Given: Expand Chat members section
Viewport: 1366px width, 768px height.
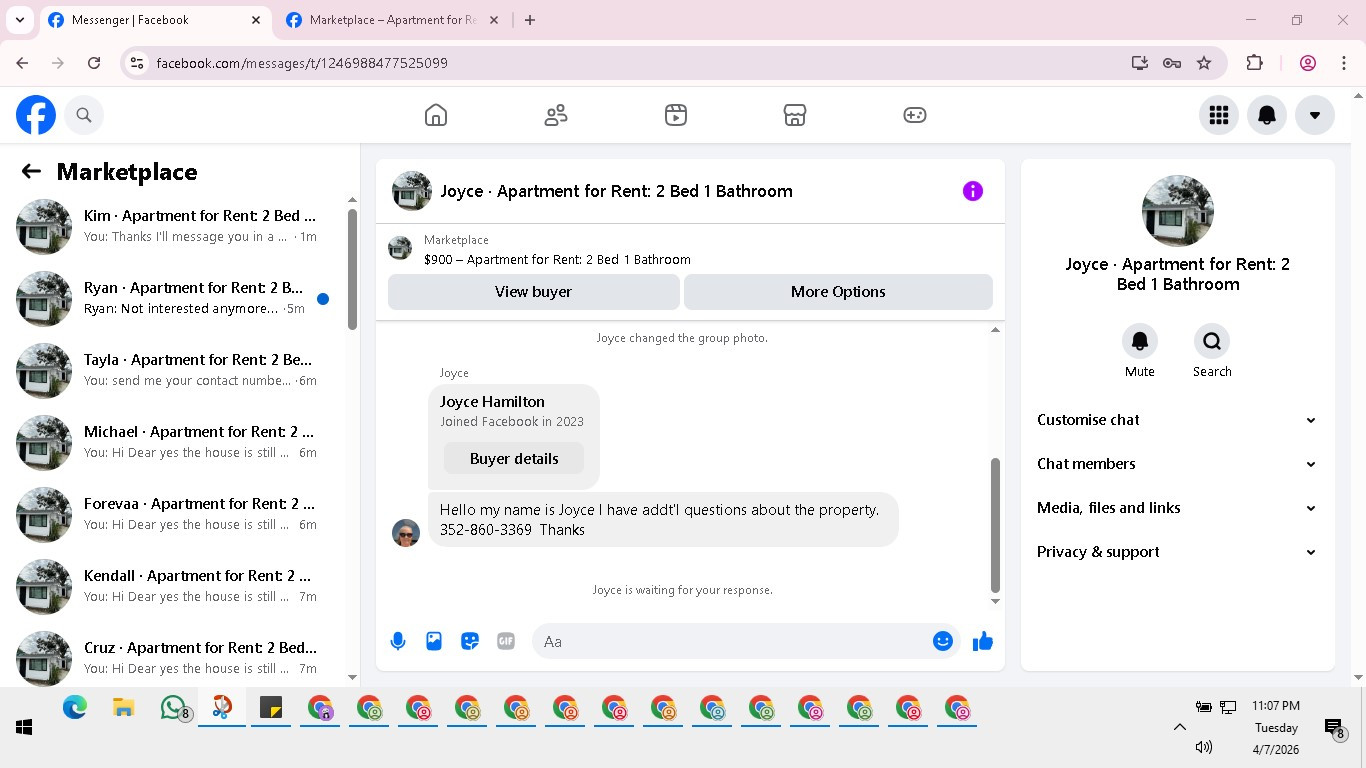Looking at the screenshot, I should [x=1177, y=464].
